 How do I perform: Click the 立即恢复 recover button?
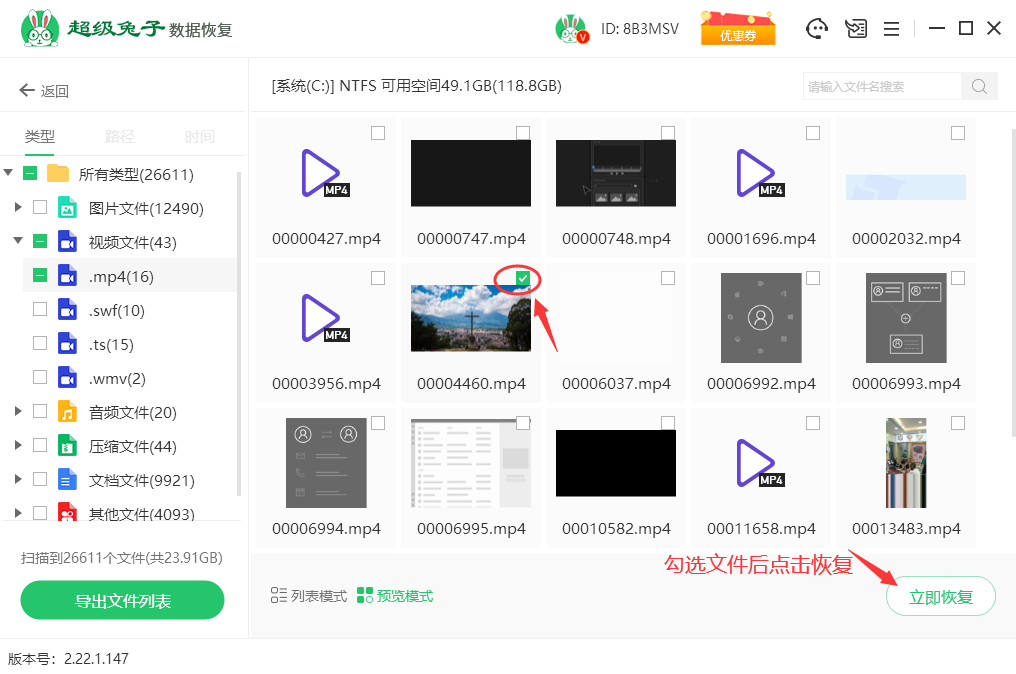tap(940, 597)
